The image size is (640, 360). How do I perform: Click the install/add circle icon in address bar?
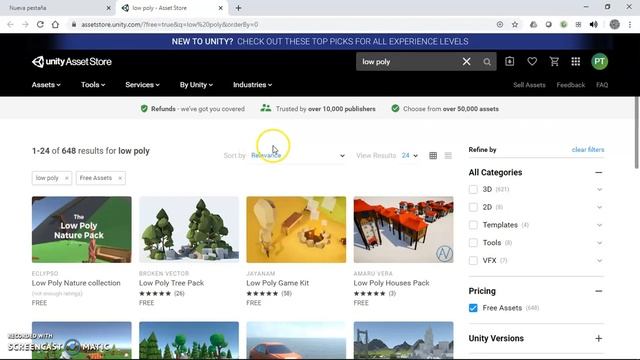coord(500,24)
